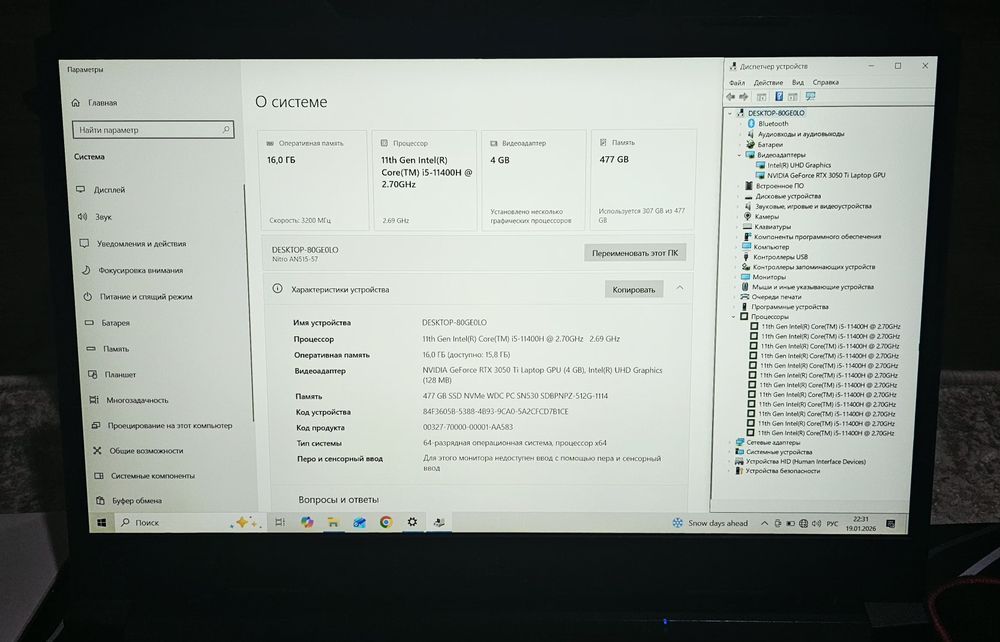This screenshot has height=642, width=1000.
Task: Click Device Manager forward arrow toolbar icon
Action: (x=744, y=97)
